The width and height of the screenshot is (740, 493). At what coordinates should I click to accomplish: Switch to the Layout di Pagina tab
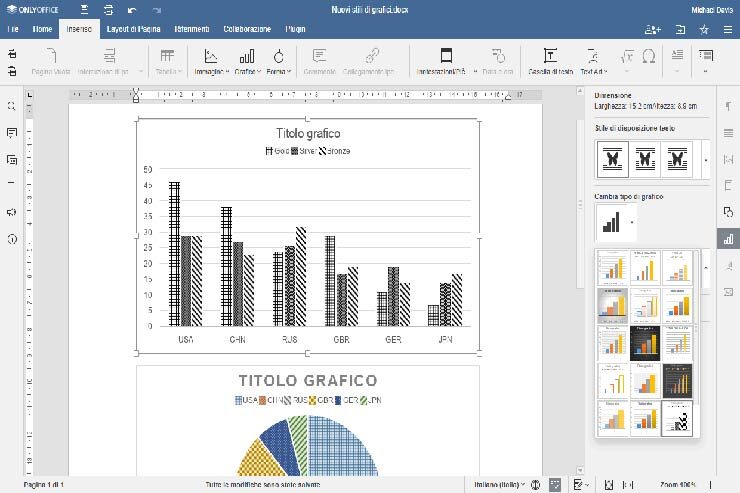point(134,30)
